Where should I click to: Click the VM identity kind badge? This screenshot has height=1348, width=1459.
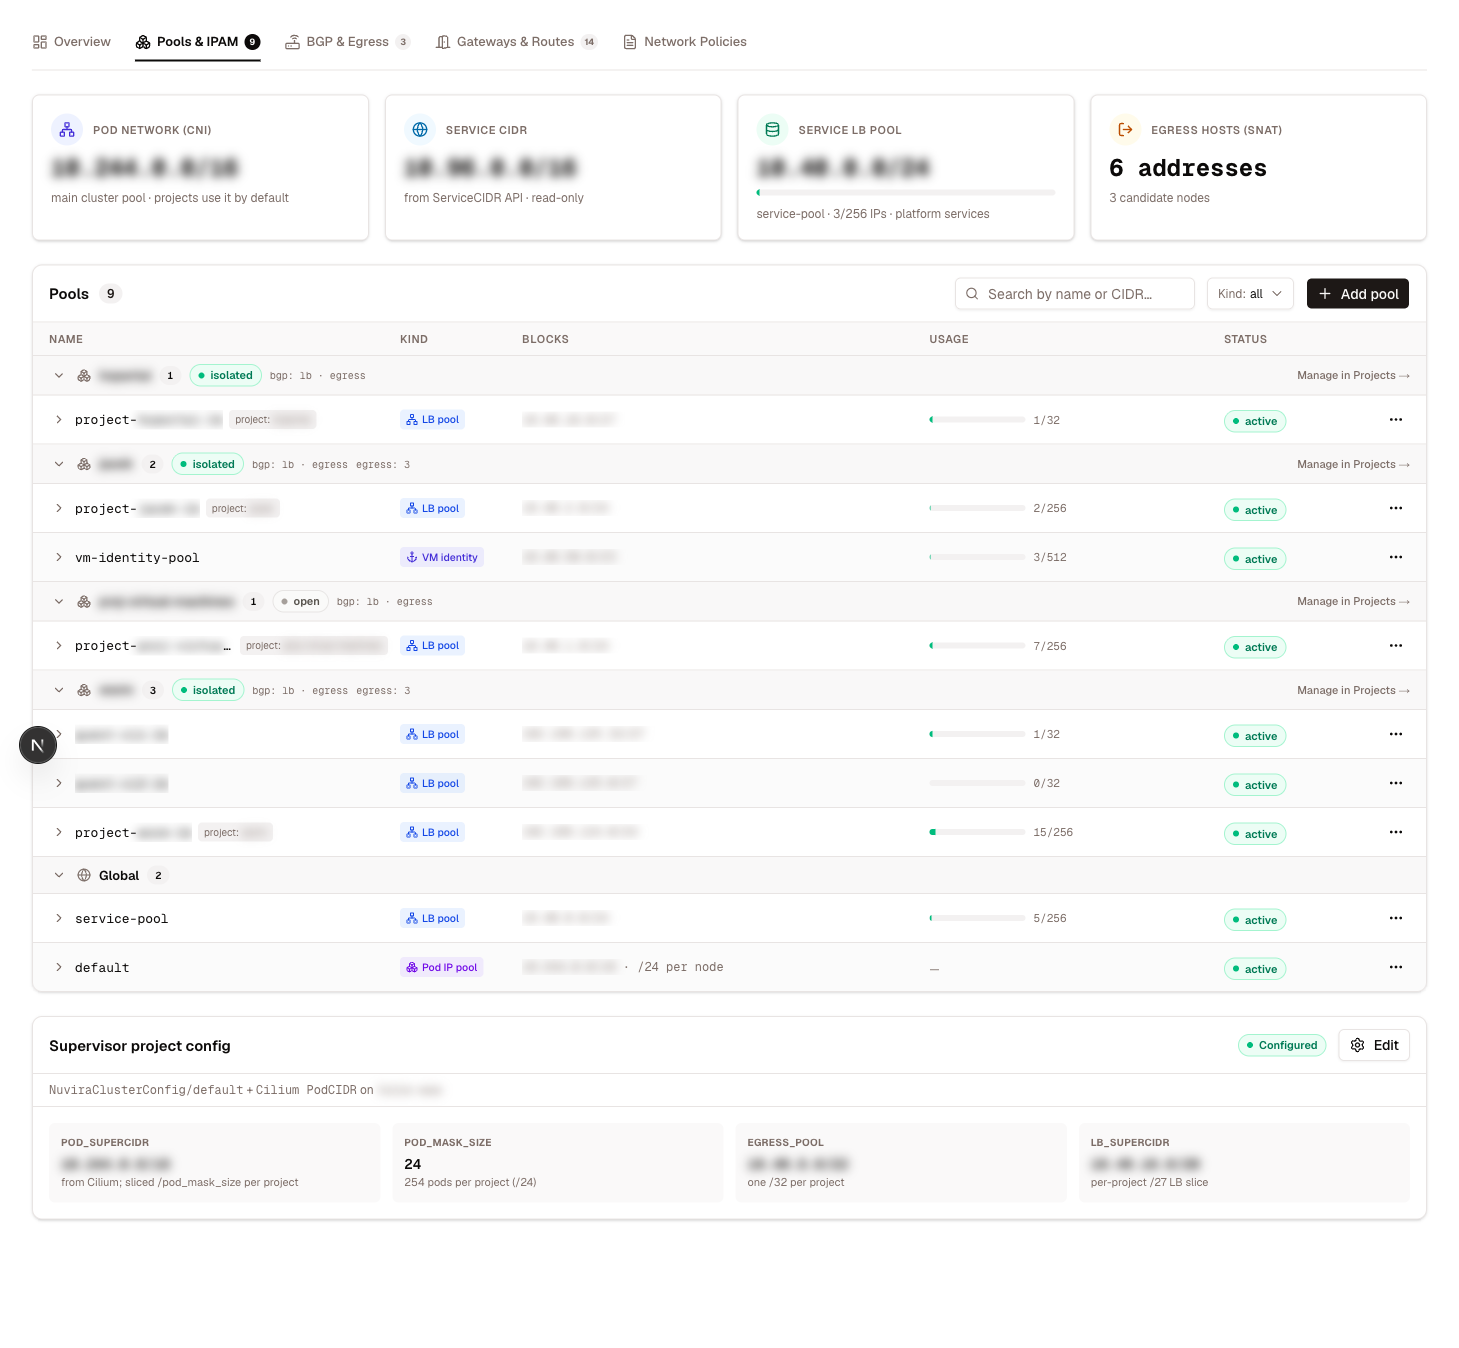coord(442,558)
